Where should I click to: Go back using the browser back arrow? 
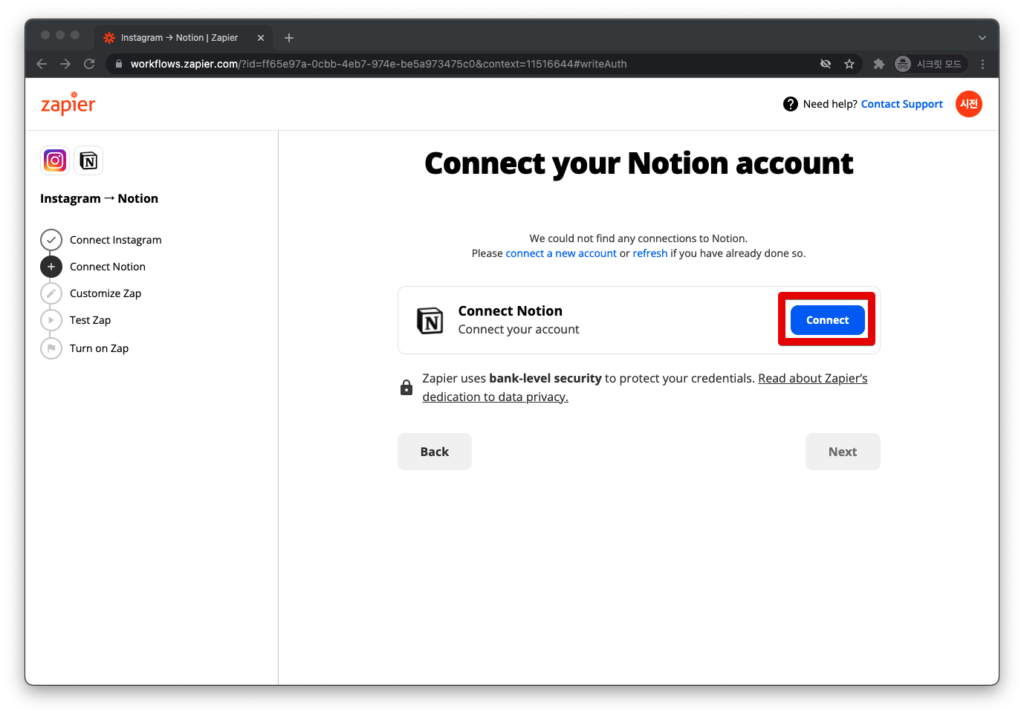[42, 64]
